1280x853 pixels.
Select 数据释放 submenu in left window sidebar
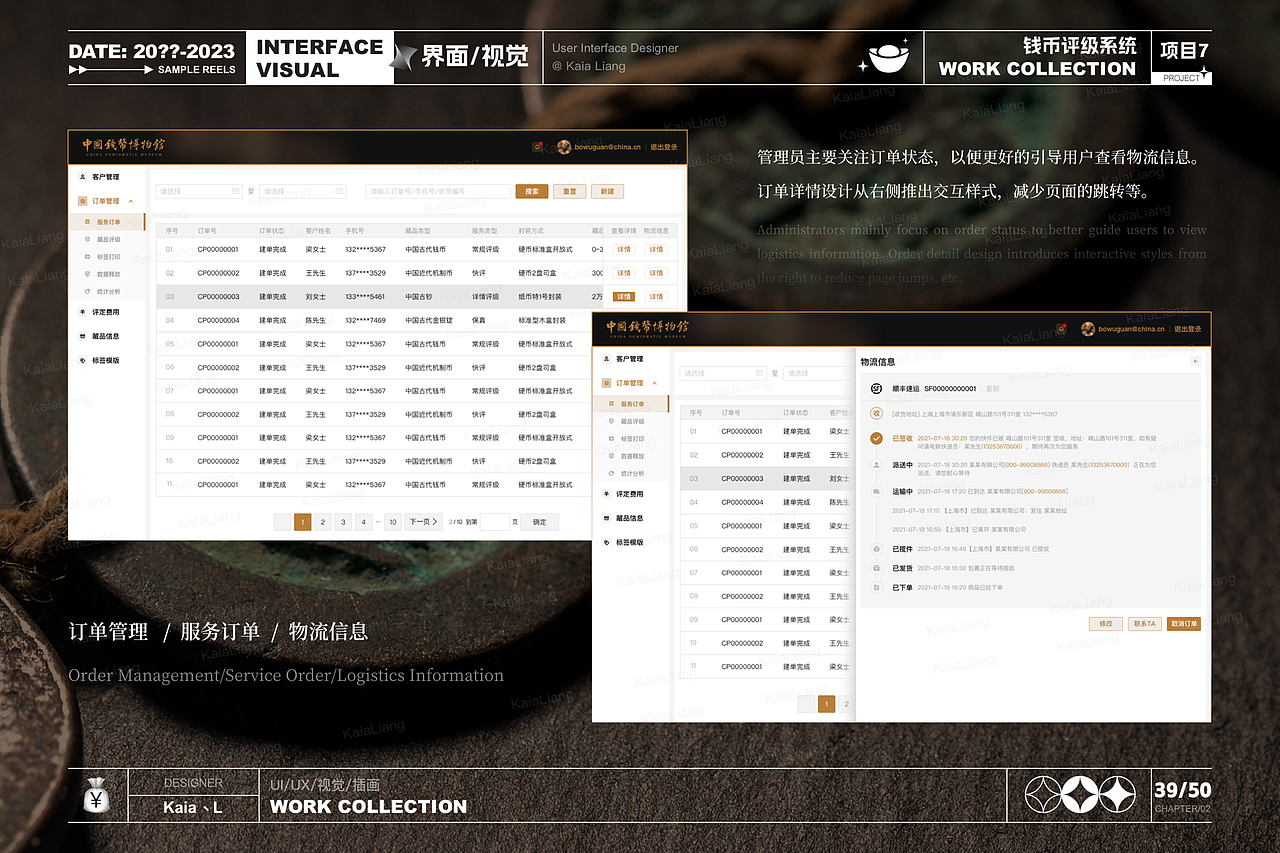pyautogui.click(x=108, y=273)
